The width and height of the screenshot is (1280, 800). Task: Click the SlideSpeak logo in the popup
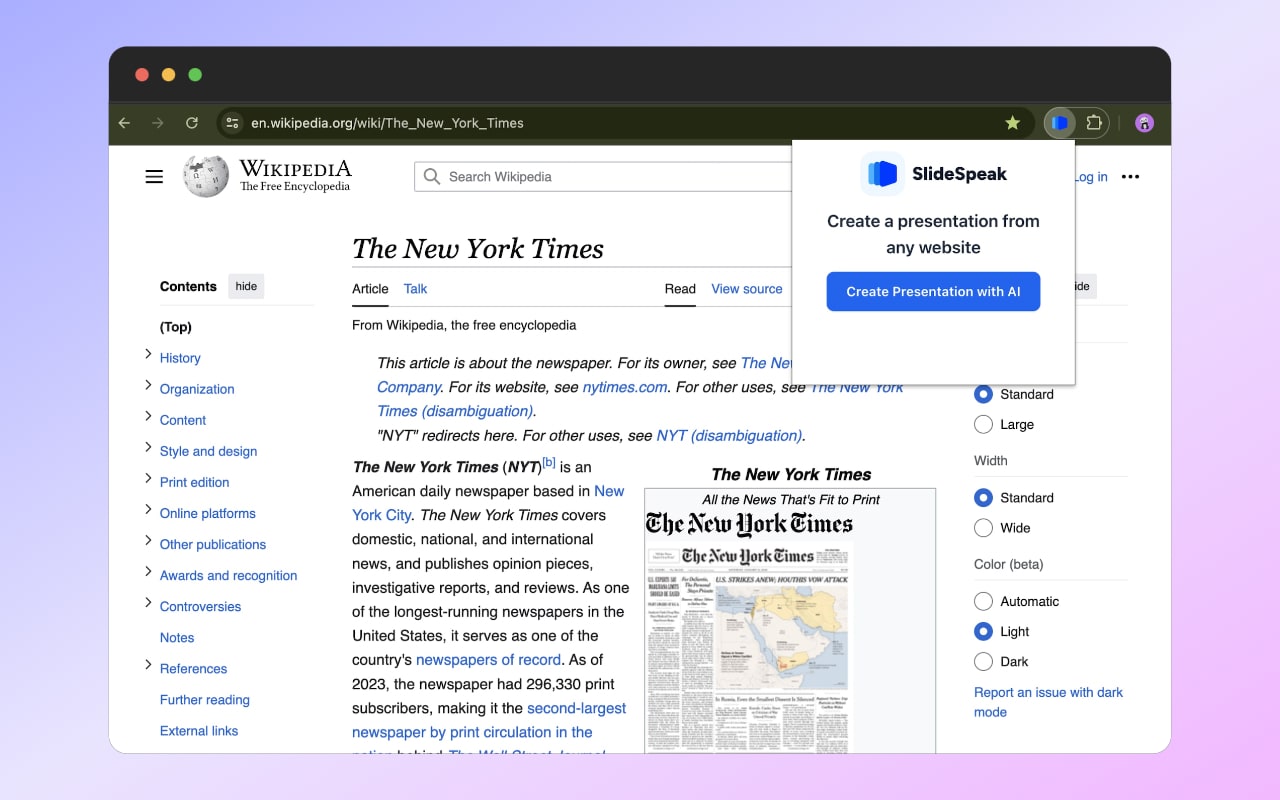click(882, 174)
